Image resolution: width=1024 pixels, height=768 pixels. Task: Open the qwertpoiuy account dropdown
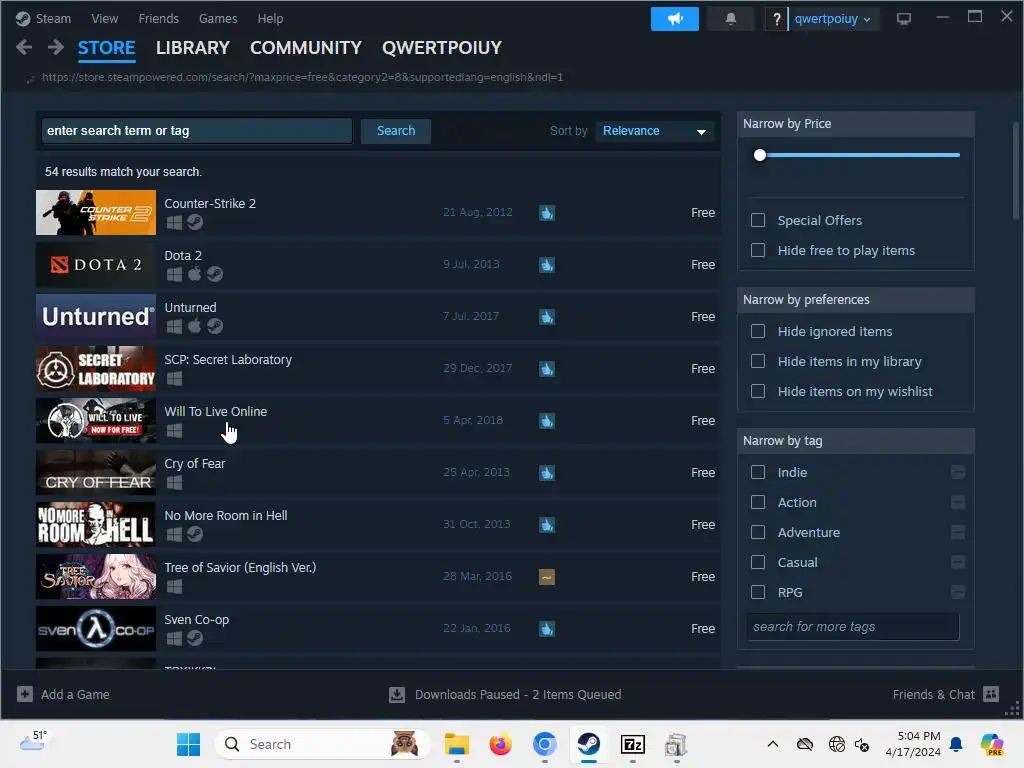coord(832,19)
